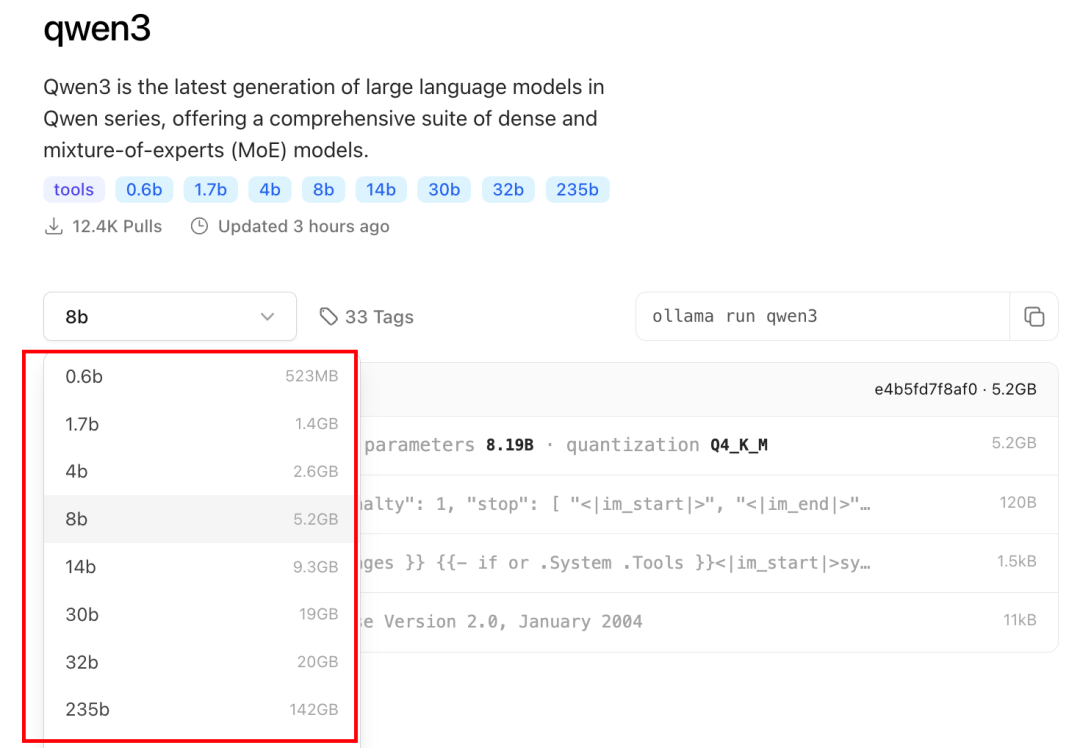Open the 8b tag badge

point(323,189)
